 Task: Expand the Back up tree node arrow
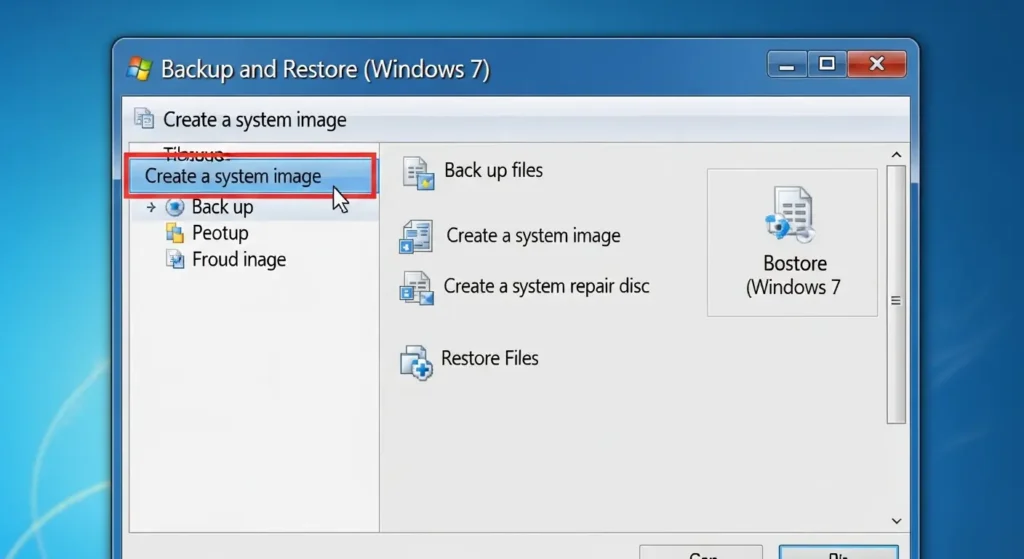tap(151, 207)
